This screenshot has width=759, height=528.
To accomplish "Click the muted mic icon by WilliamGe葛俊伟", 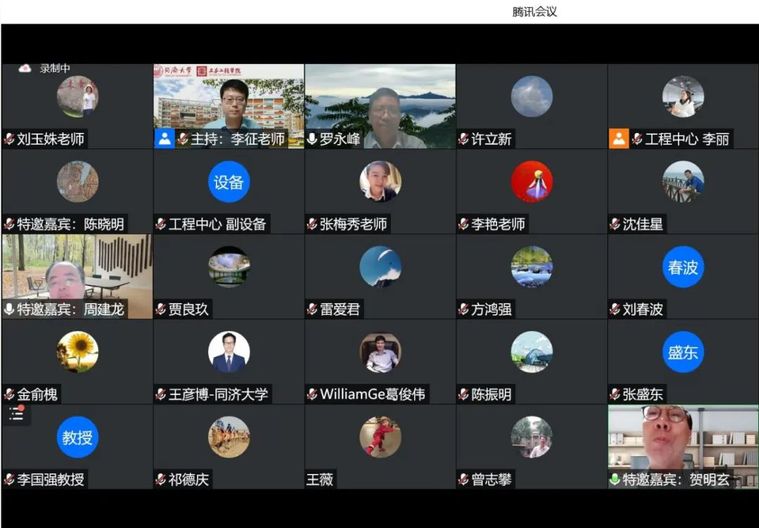I will (312, 394).
